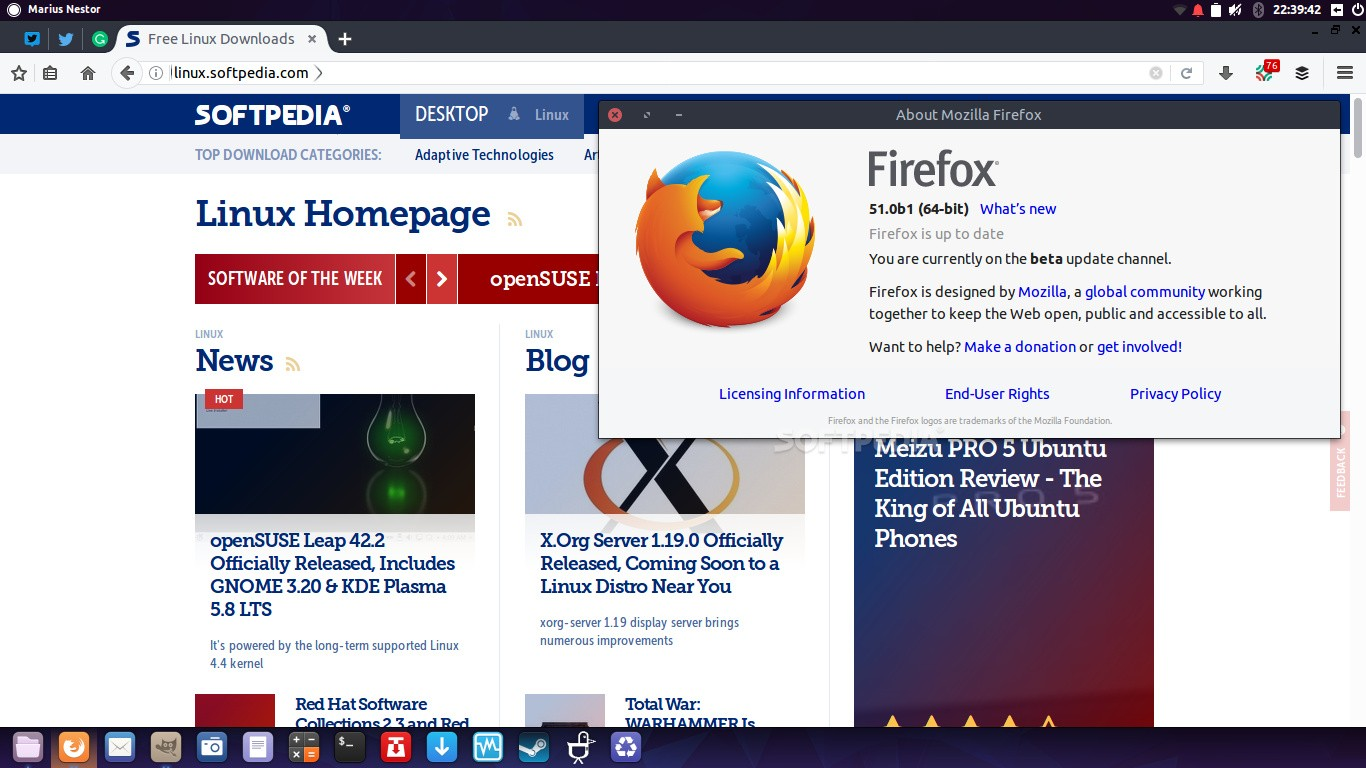Go to home page via house icon

pyautogui.click(x=88, y=73)
